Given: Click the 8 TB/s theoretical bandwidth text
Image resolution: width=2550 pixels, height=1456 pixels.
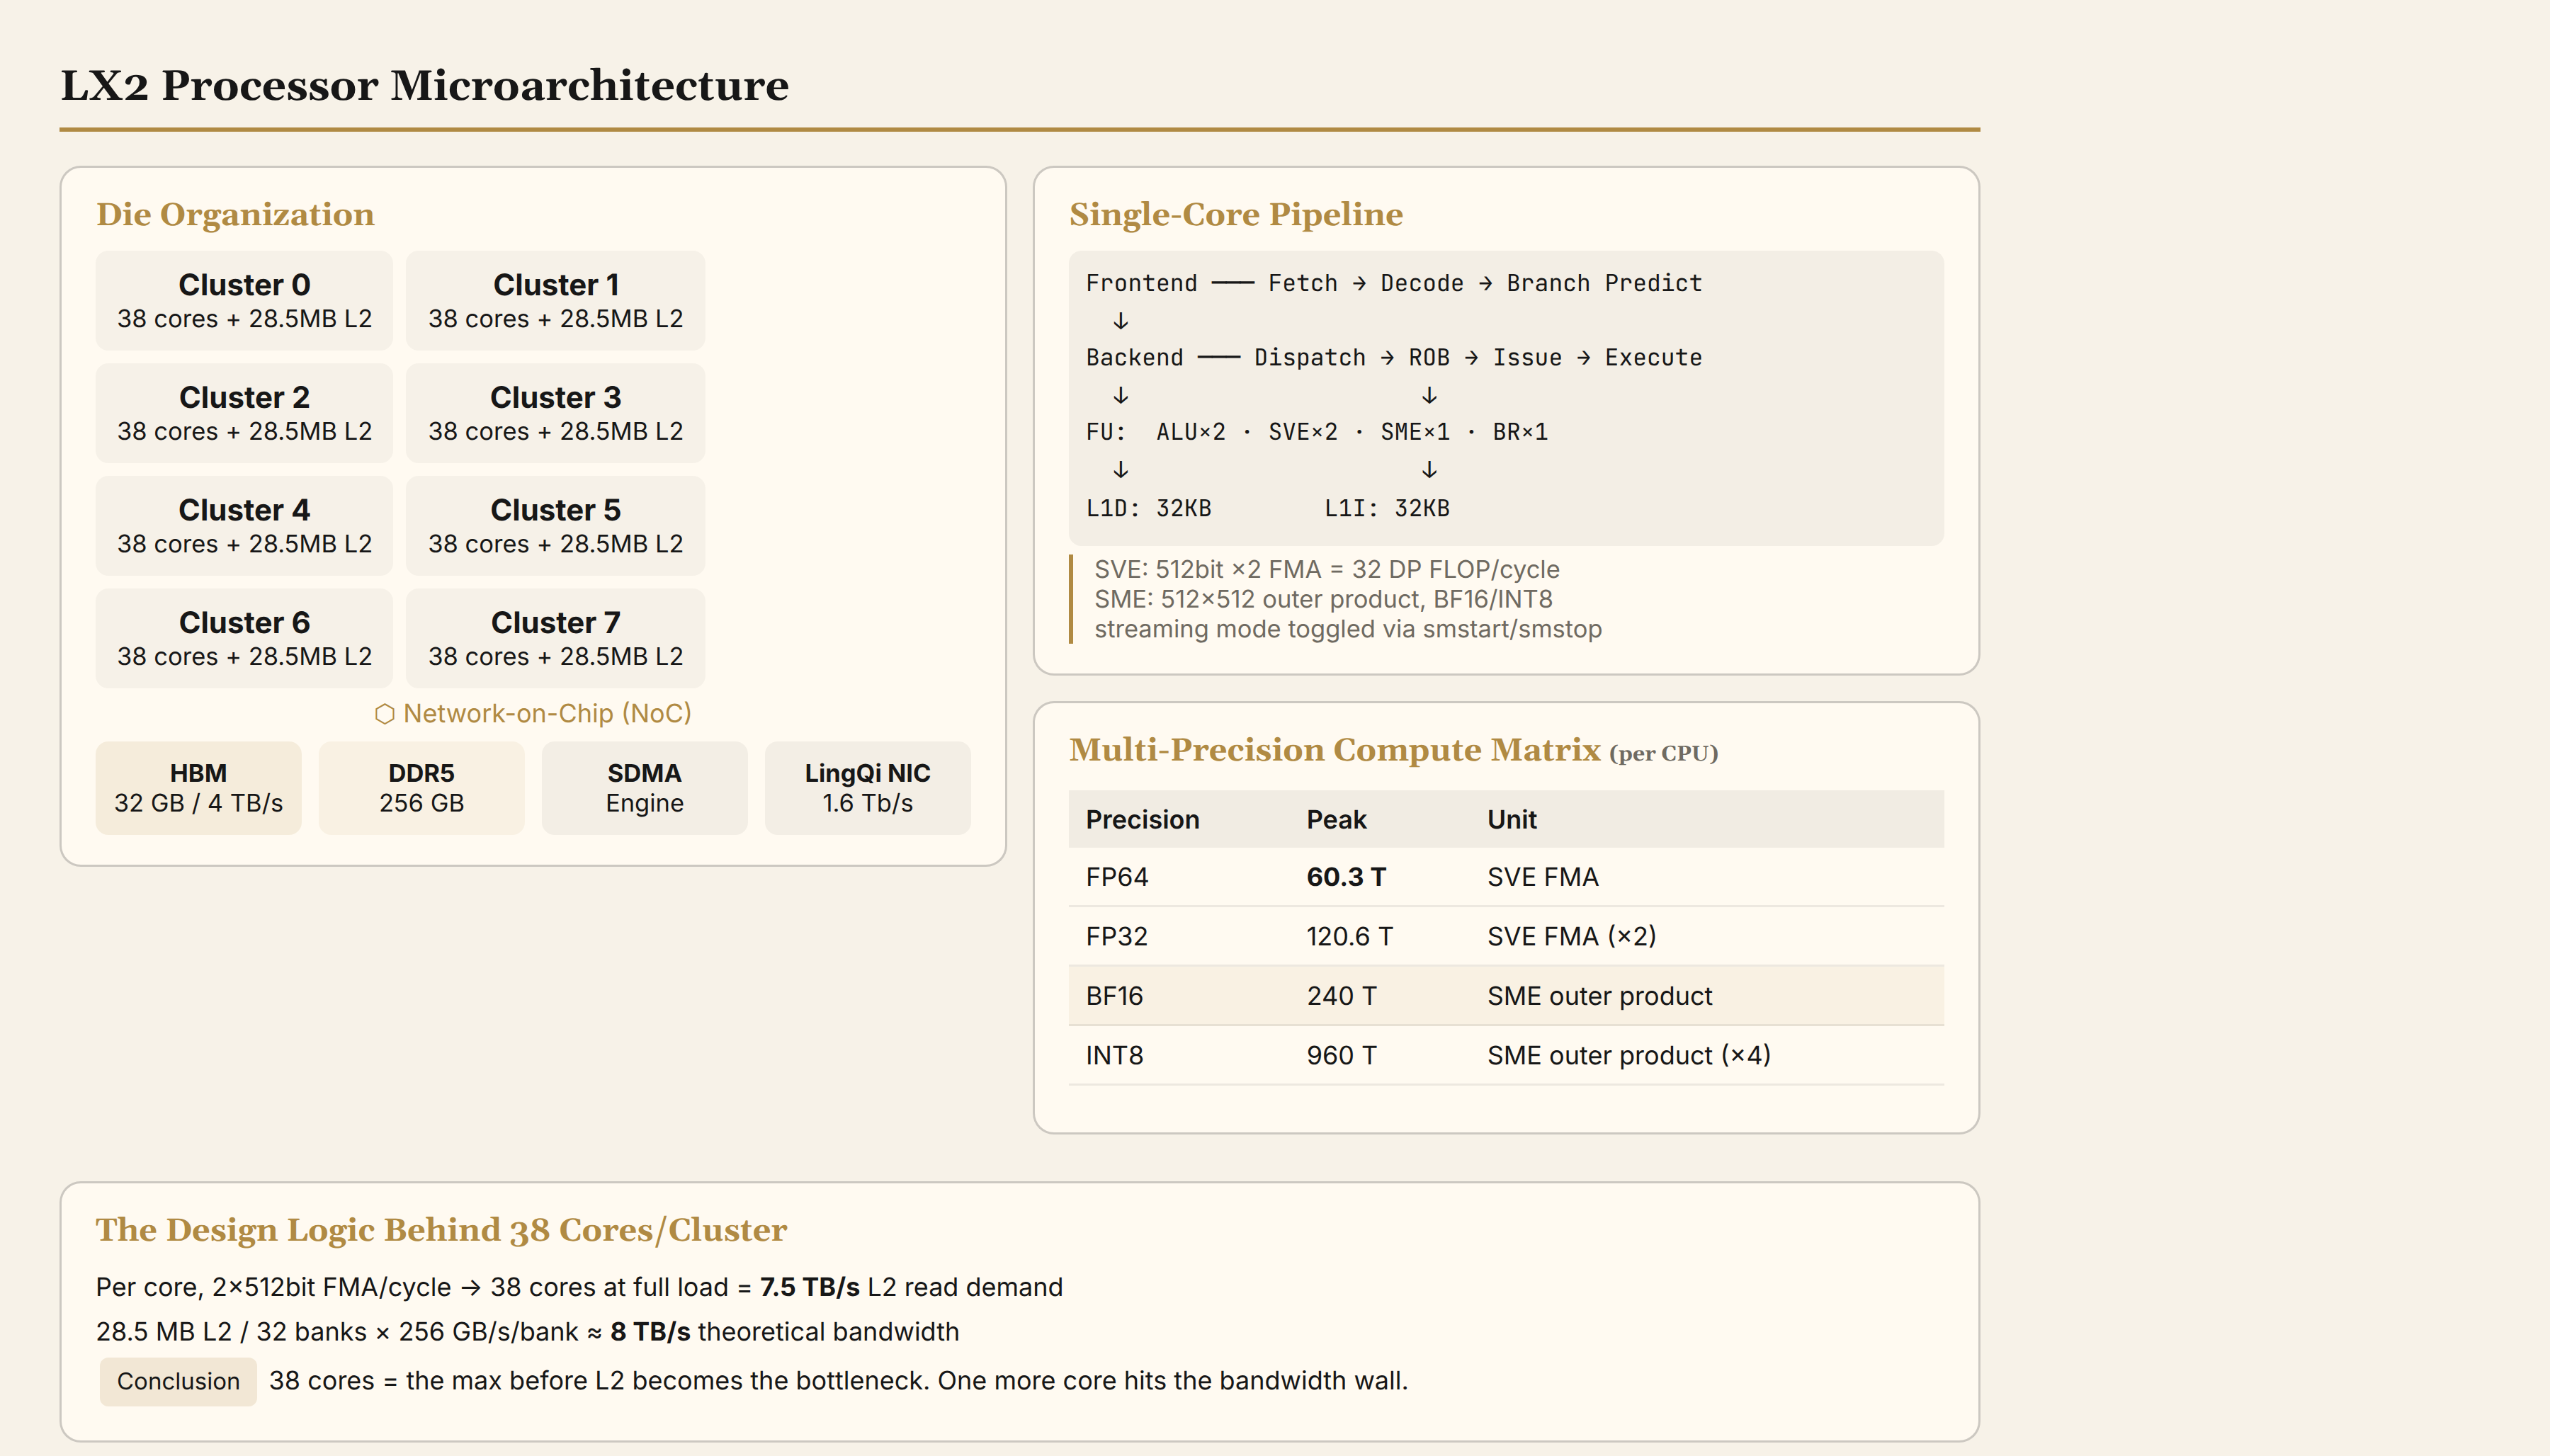Looking at the screenshot, I should point(784,1332).
